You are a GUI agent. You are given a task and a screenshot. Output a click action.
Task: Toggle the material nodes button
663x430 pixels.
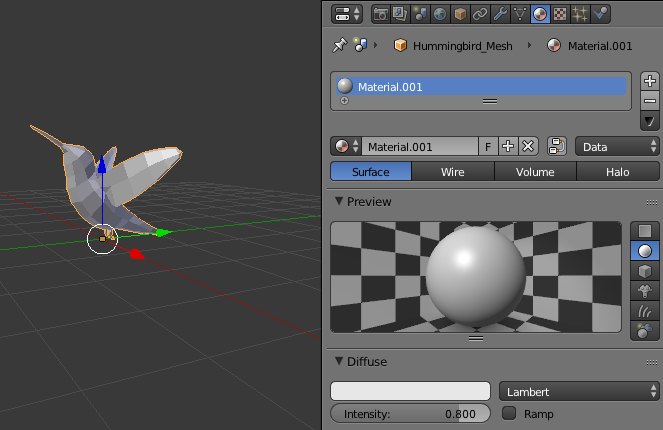tap(557, 146)
